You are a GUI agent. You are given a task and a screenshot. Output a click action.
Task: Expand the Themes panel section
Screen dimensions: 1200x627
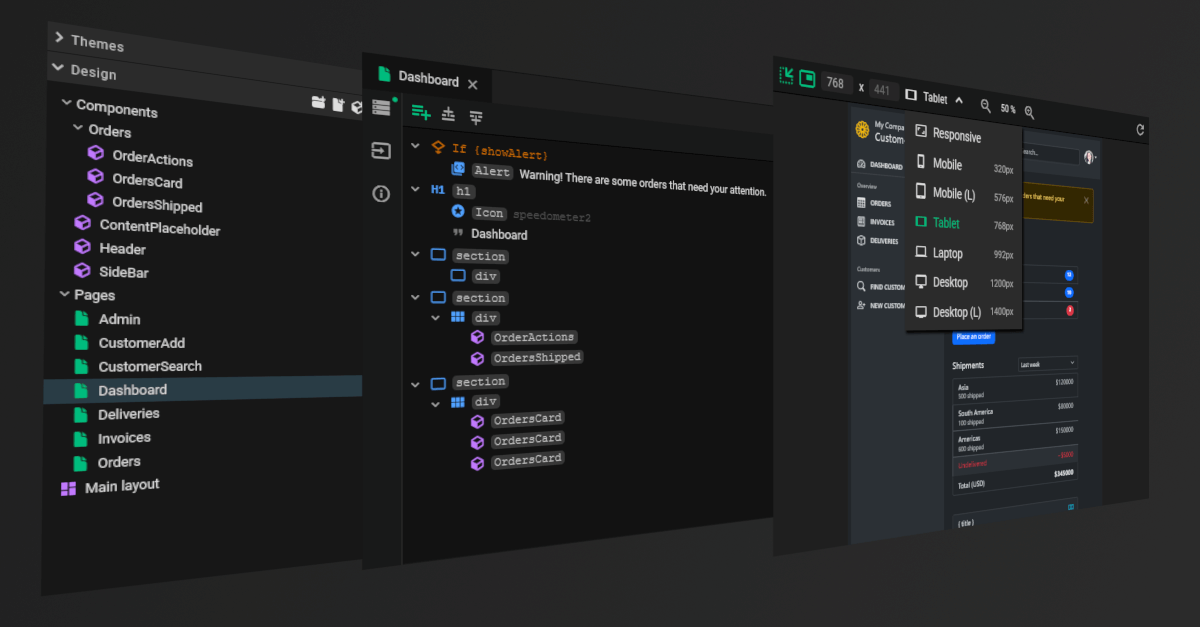[x=60, y=38]
